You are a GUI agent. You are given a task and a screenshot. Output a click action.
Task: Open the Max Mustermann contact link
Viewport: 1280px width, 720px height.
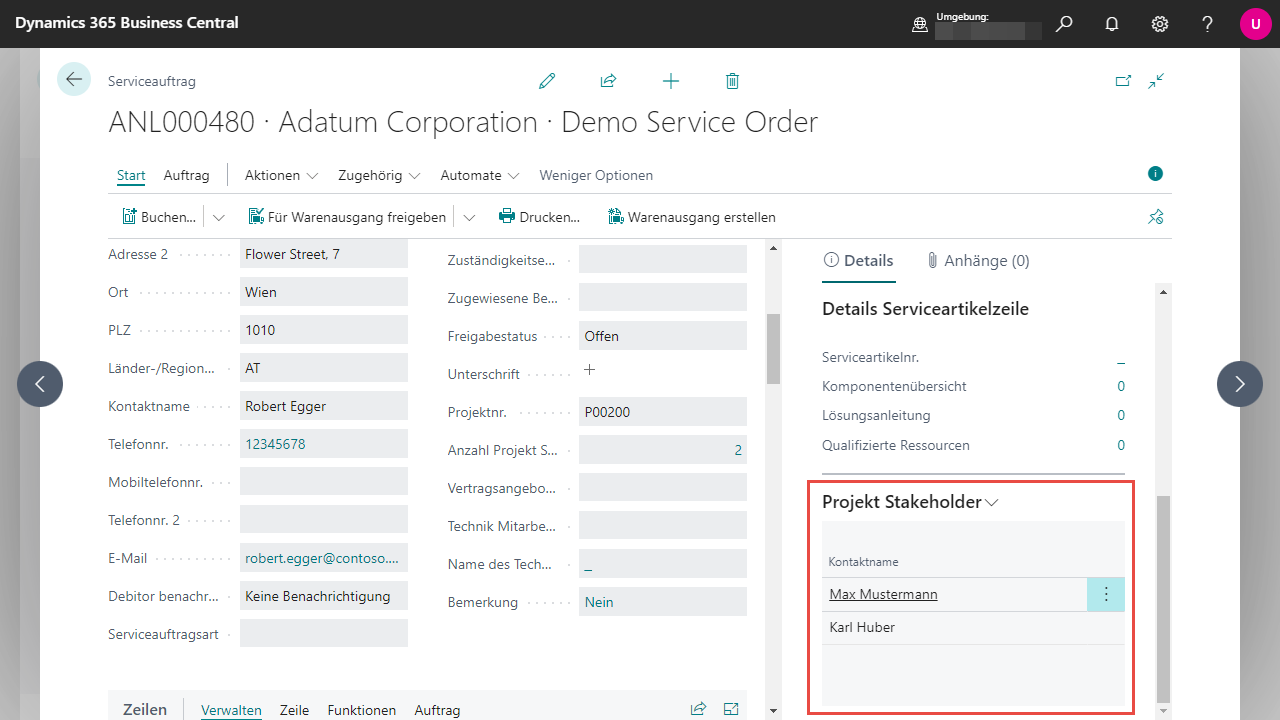click(883, 594)
